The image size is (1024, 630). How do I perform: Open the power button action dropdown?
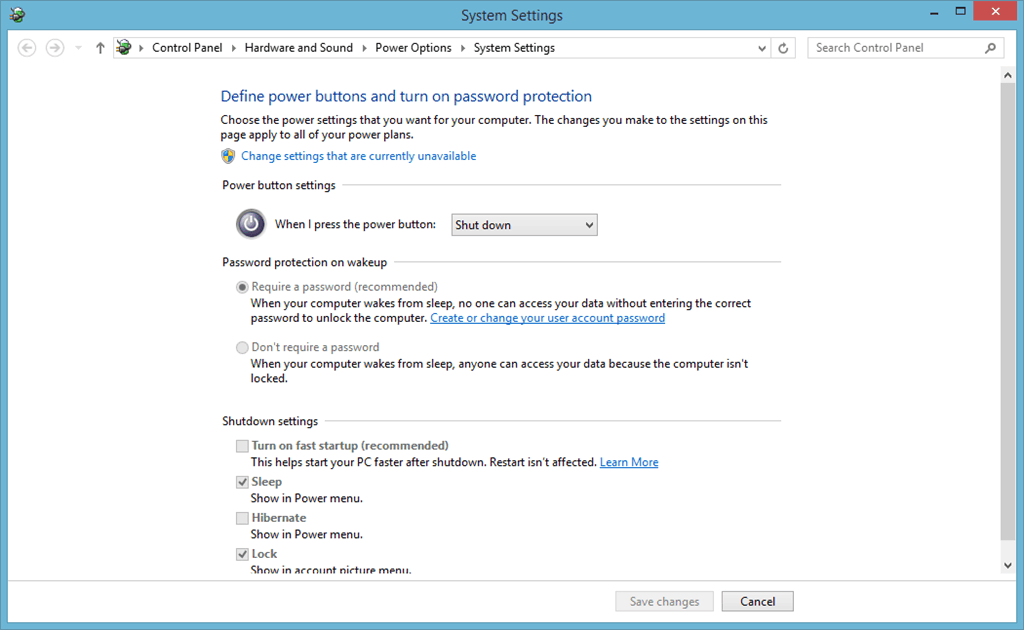pyautogui.click(x=524, y=225)
